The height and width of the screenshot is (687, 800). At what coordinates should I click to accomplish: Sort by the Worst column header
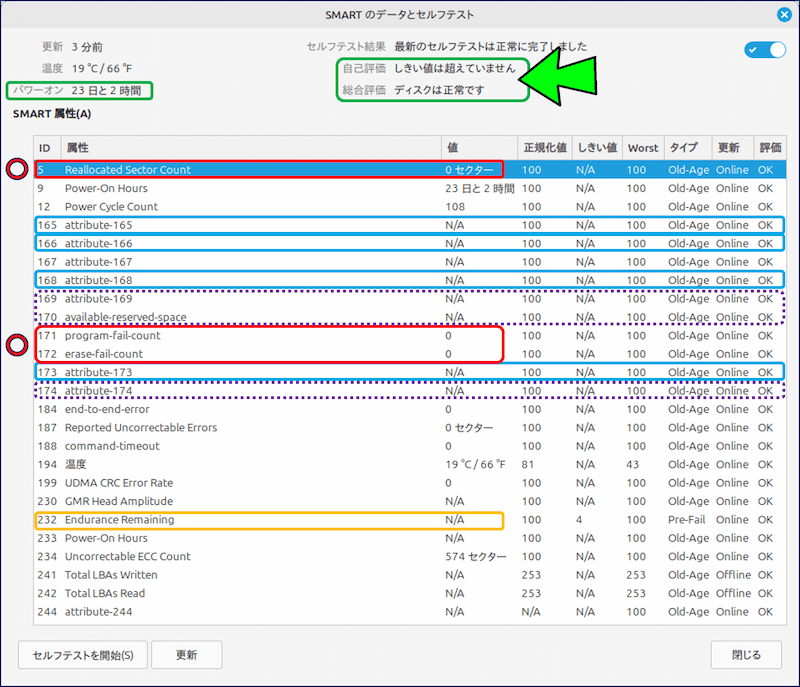(x=643, y=147)
